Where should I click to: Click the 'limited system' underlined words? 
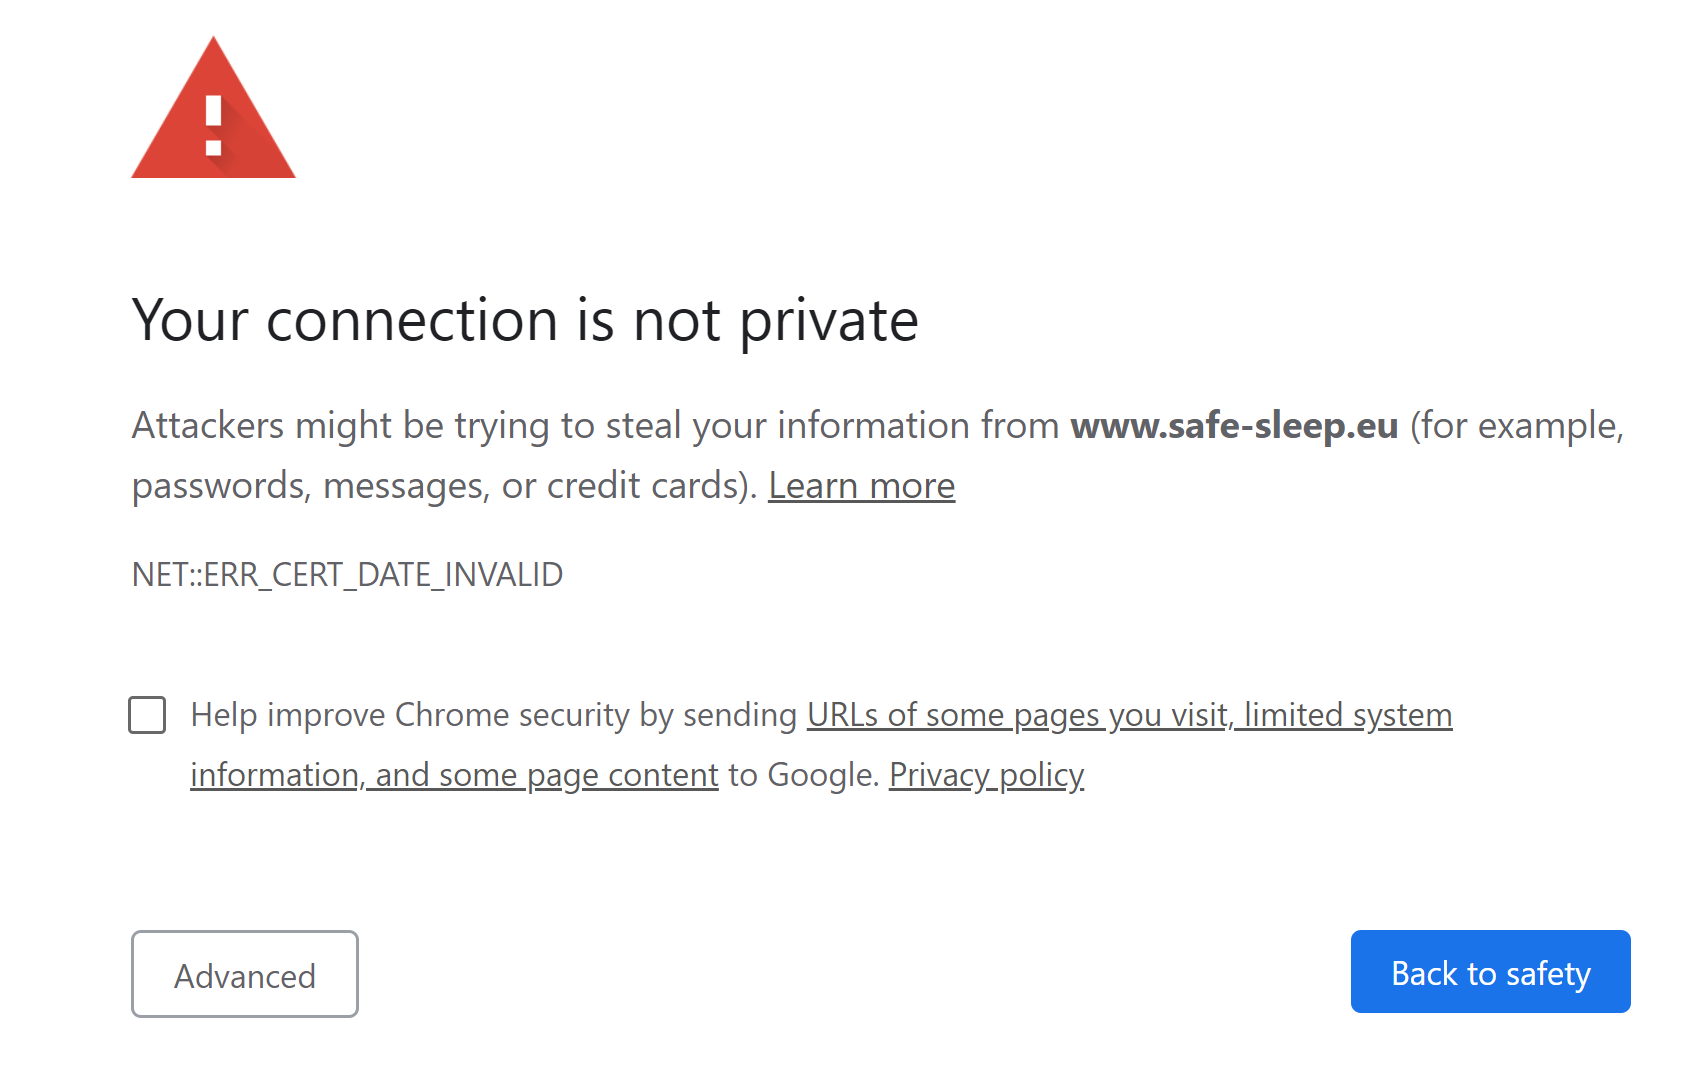(1347, 715)
